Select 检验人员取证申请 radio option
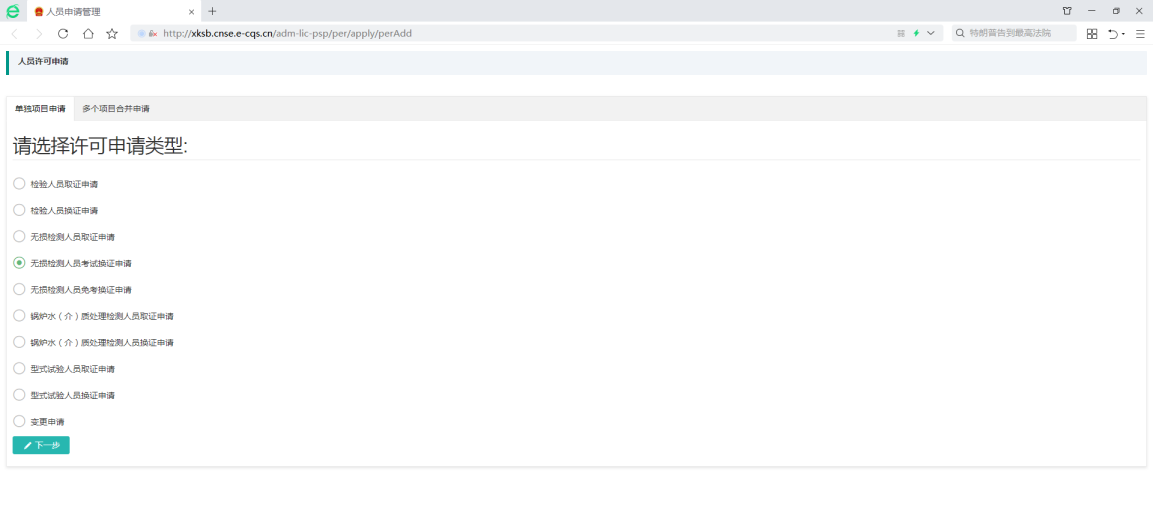Image resolution: width=1153 pixels, height=528 pixels. click(x=20, y=183)
